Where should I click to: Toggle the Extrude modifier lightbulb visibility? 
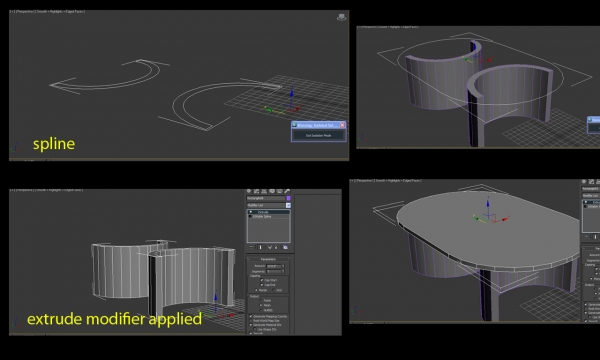pos(251,212)
